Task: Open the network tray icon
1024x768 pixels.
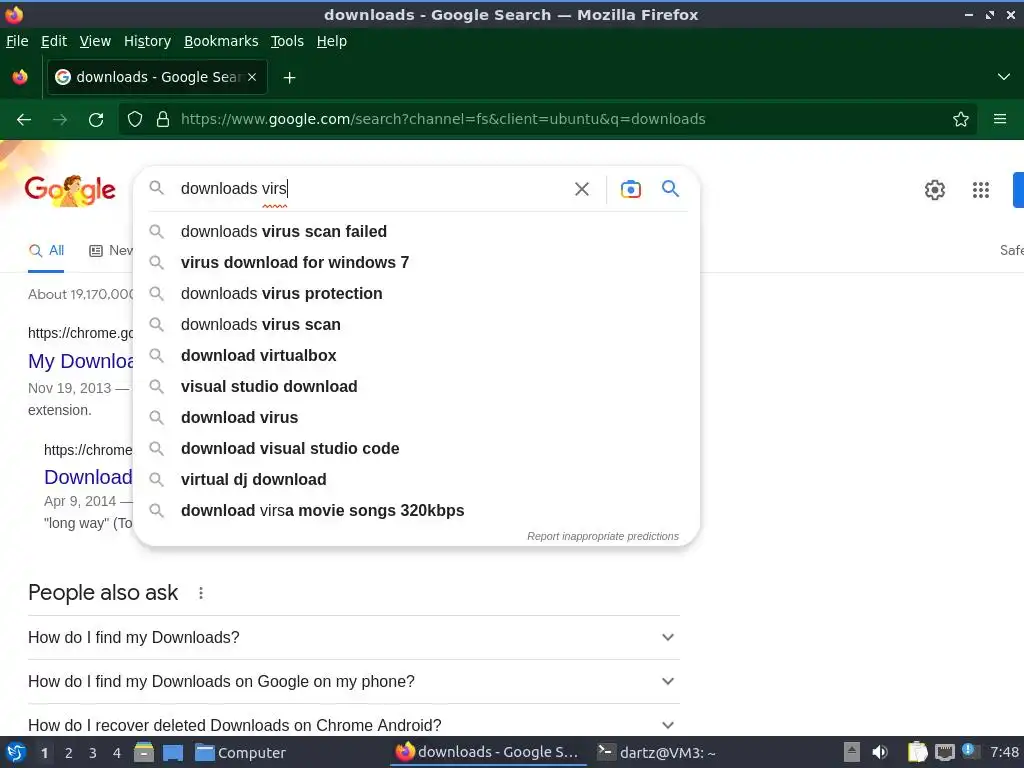Action: click(x=944, y=752)
